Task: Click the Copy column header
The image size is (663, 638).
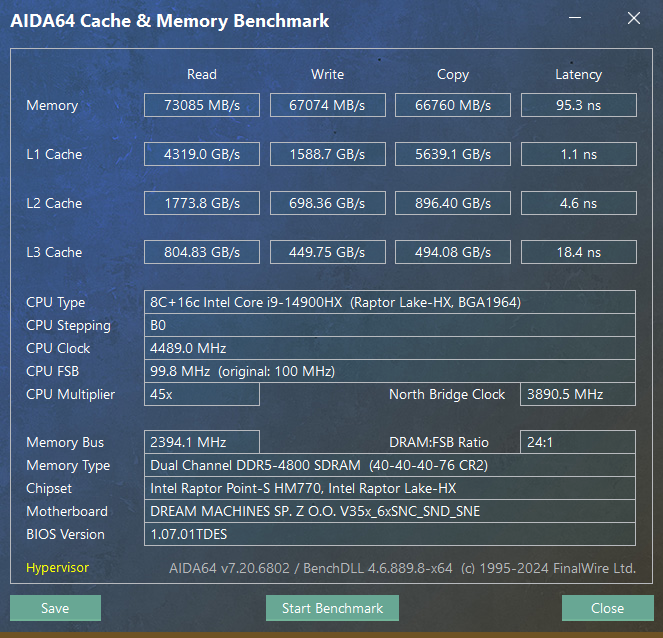Action: pos(453,75)
